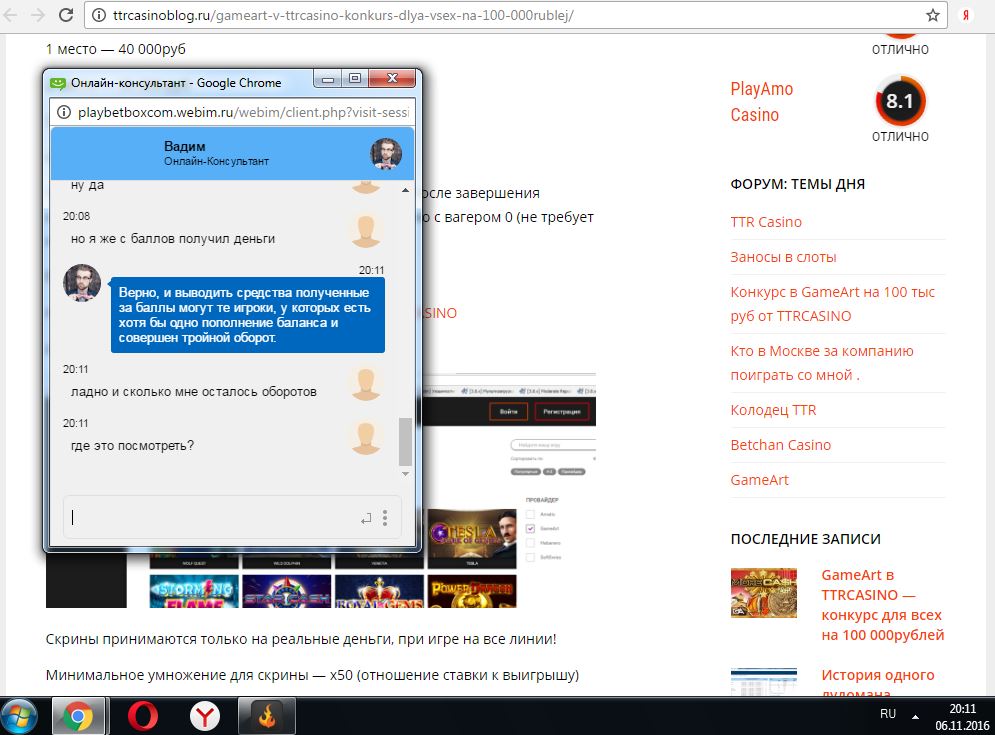The height and width of the screenshot is (735, 995).
Task: Click the Power Dragon slot thumbnail
Action: [472, 592]
